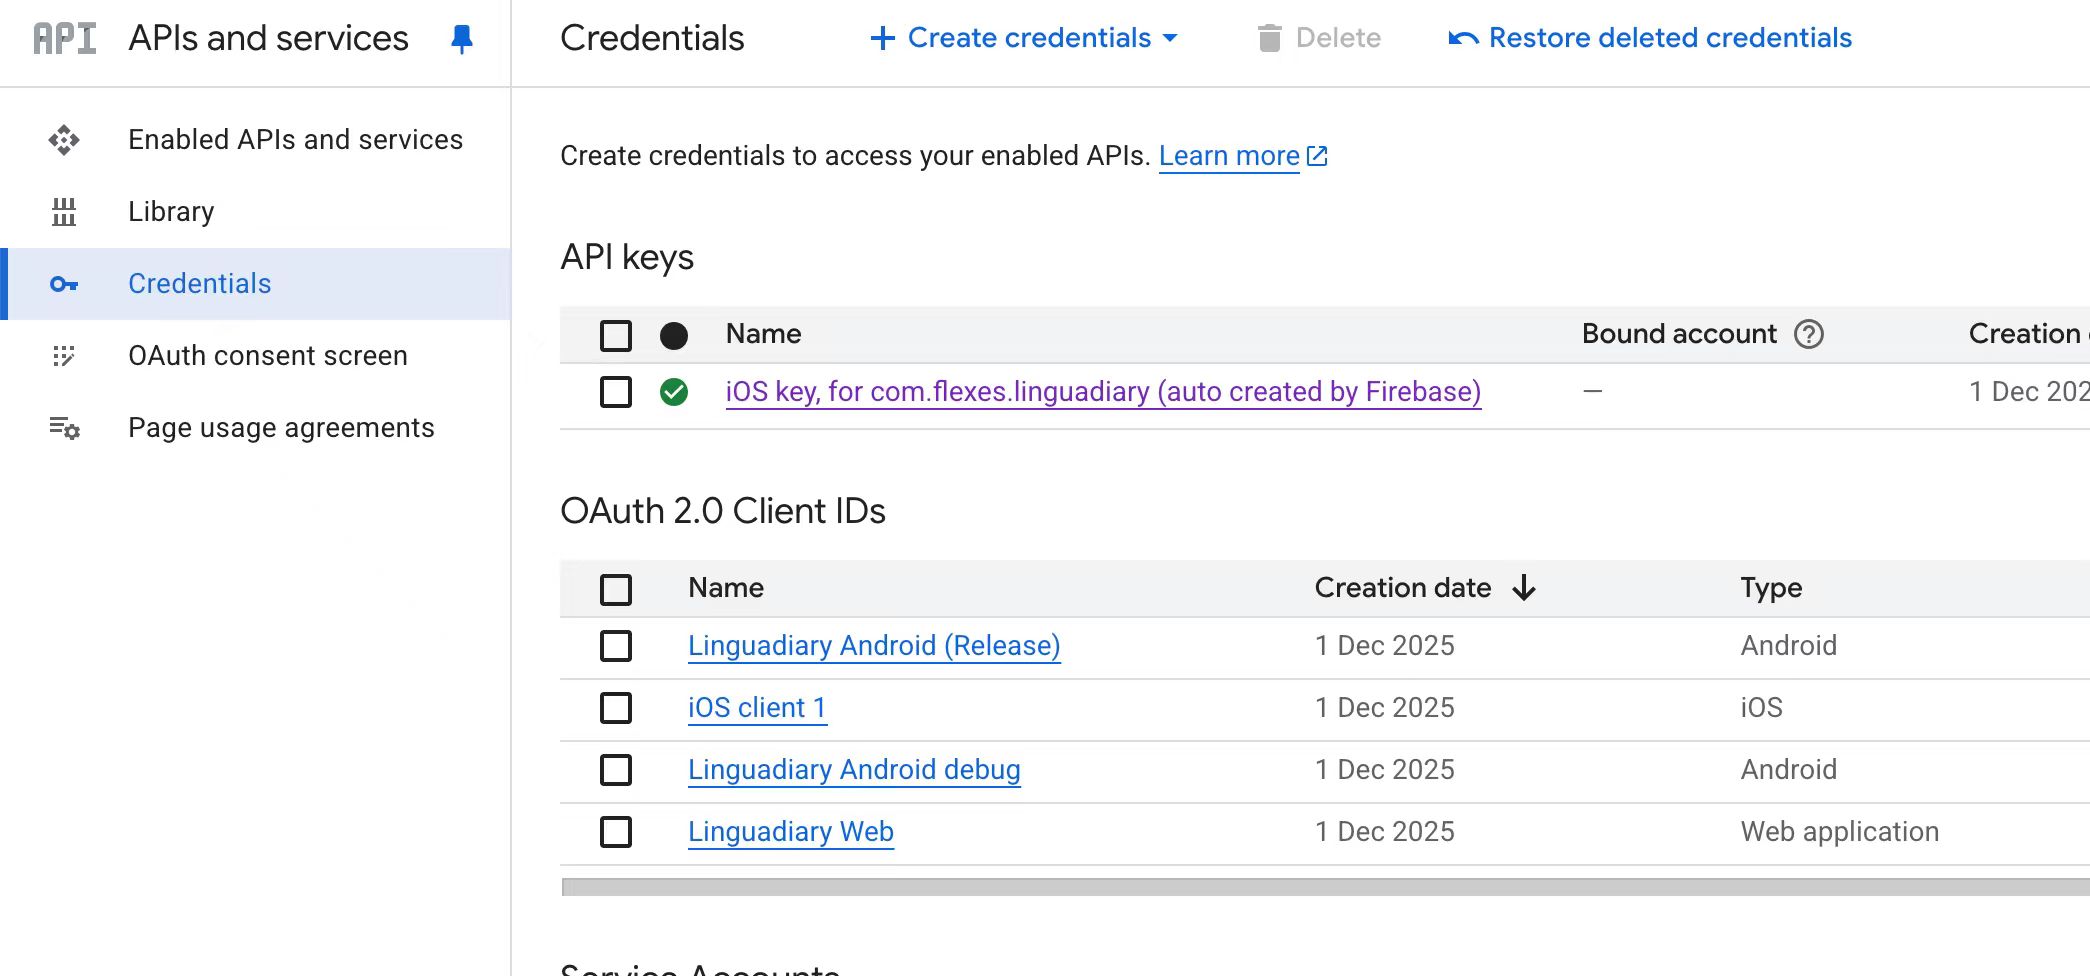Open the Create credentials dropdown

[x=1025, y=38]
